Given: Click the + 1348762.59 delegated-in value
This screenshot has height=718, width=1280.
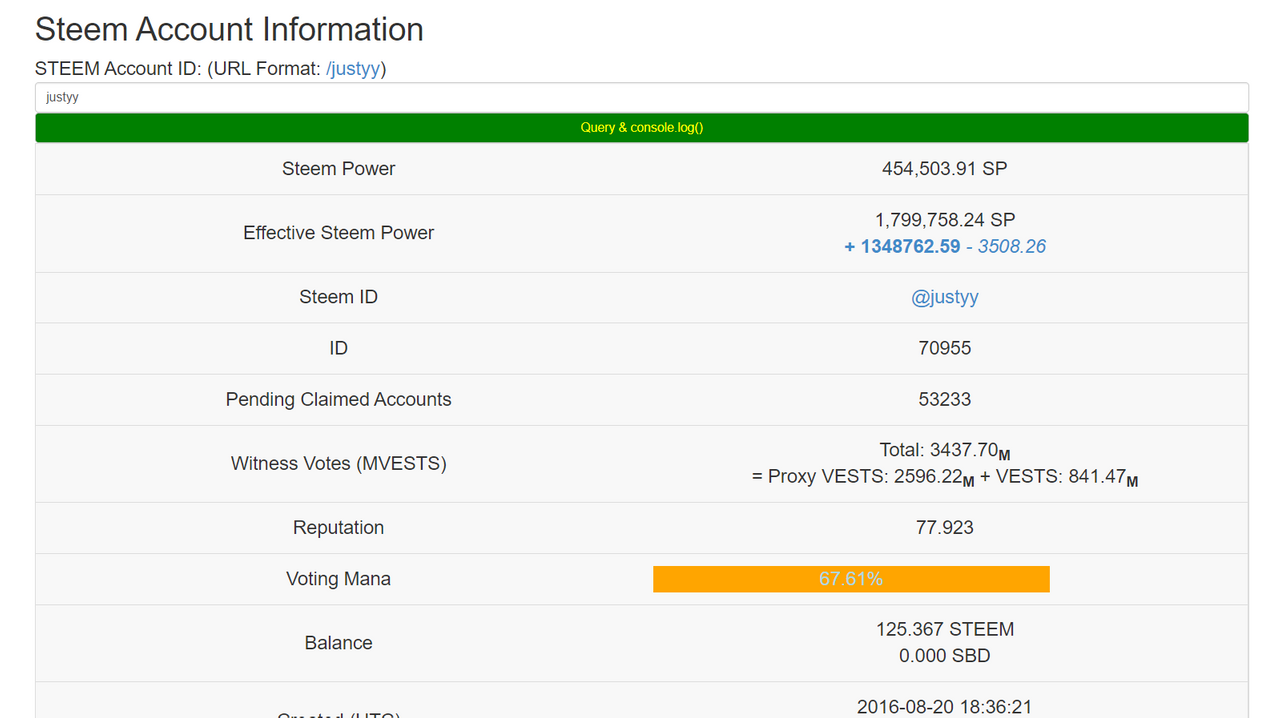Looking at the screenshot, I should point(902,246).
